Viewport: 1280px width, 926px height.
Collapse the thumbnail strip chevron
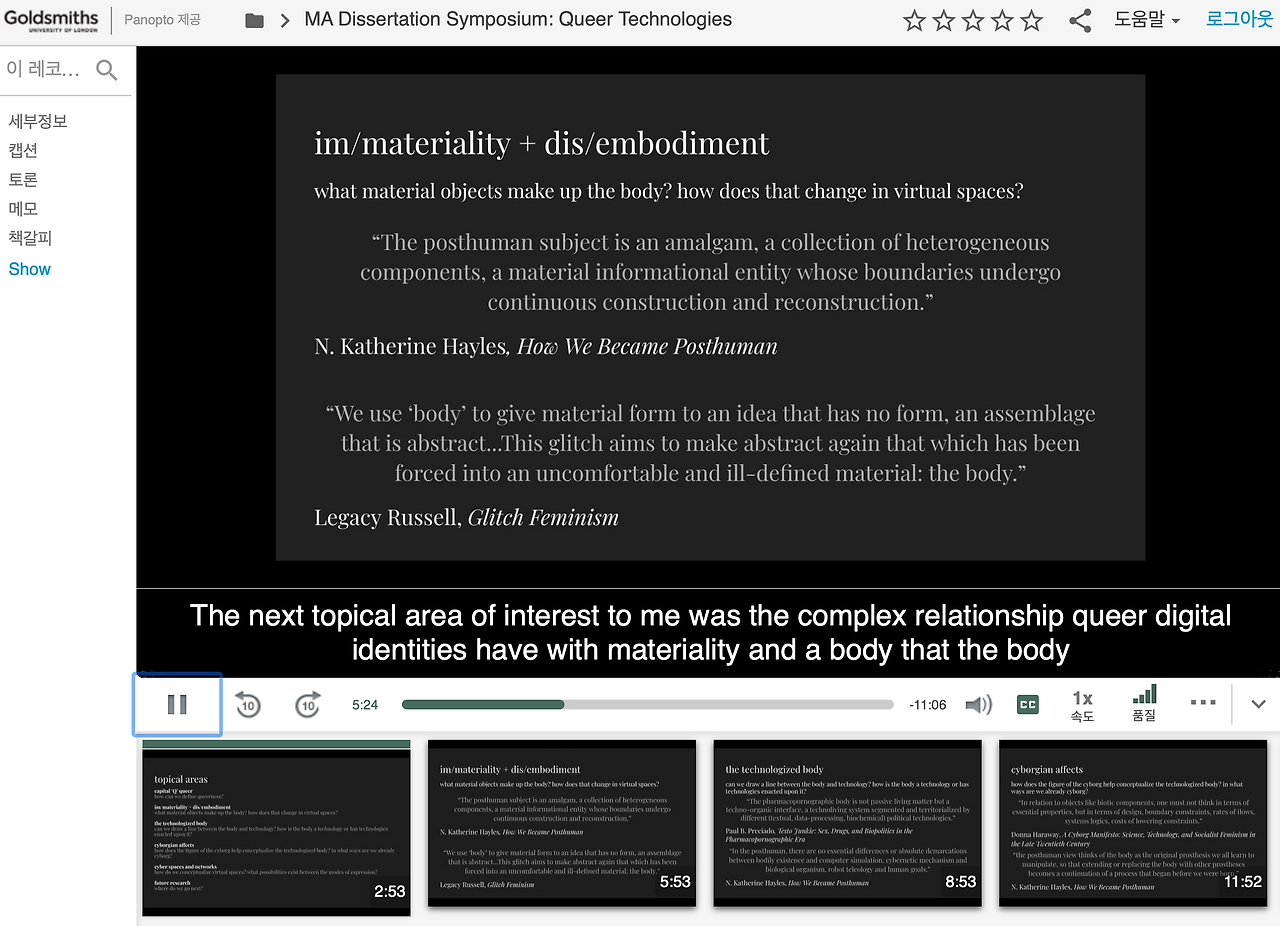1259,704
